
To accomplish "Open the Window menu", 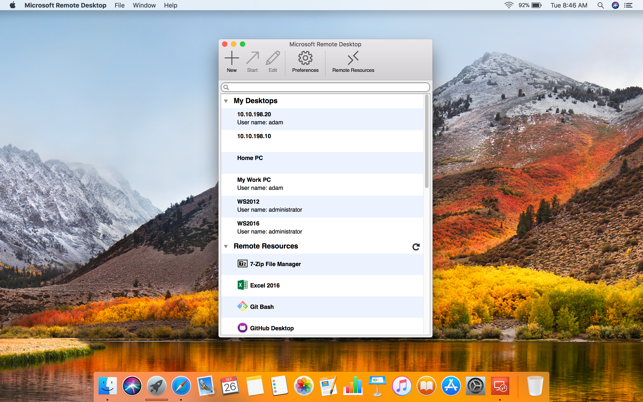I will tap(144, 5).
